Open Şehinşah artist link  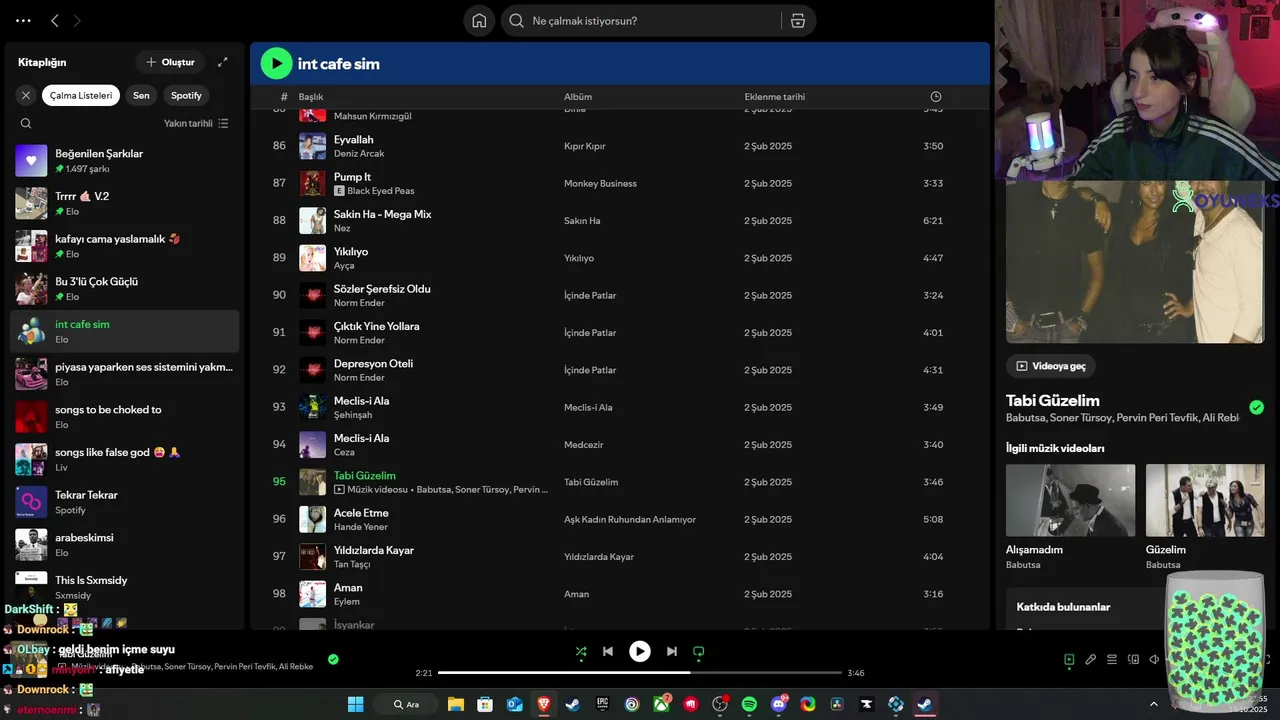(x=353, y=415)
